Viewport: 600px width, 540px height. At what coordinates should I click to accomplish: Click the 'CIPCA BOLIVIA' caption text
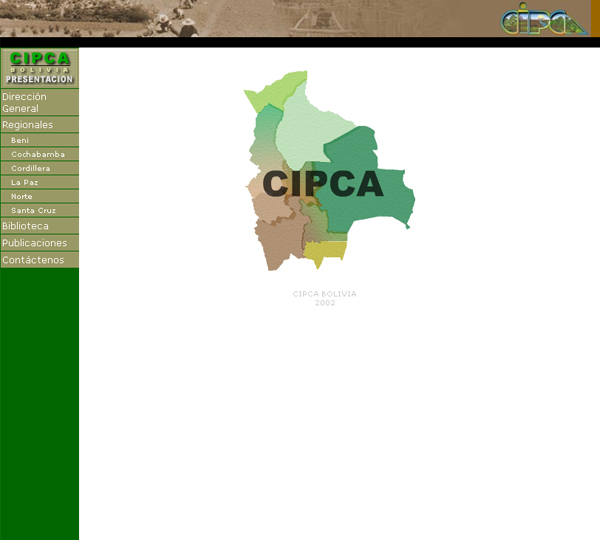coord(324,294)
